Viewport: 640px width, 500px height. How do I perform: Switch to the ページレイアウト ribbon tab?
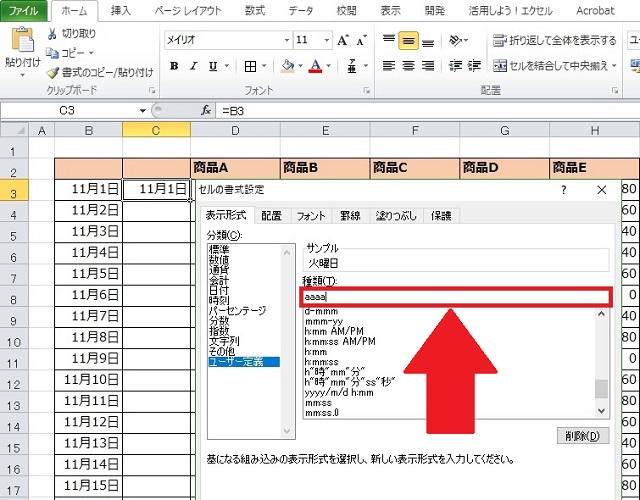188,11
